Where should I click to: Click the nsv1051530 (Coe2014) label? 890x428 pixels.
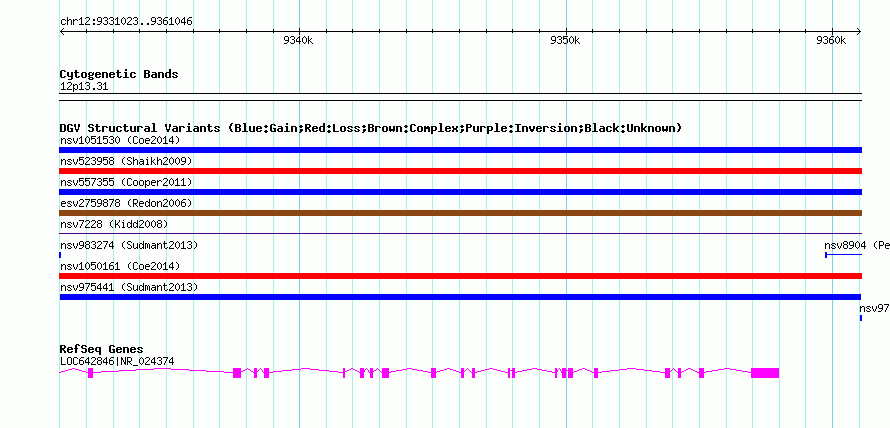click(118, 140)
